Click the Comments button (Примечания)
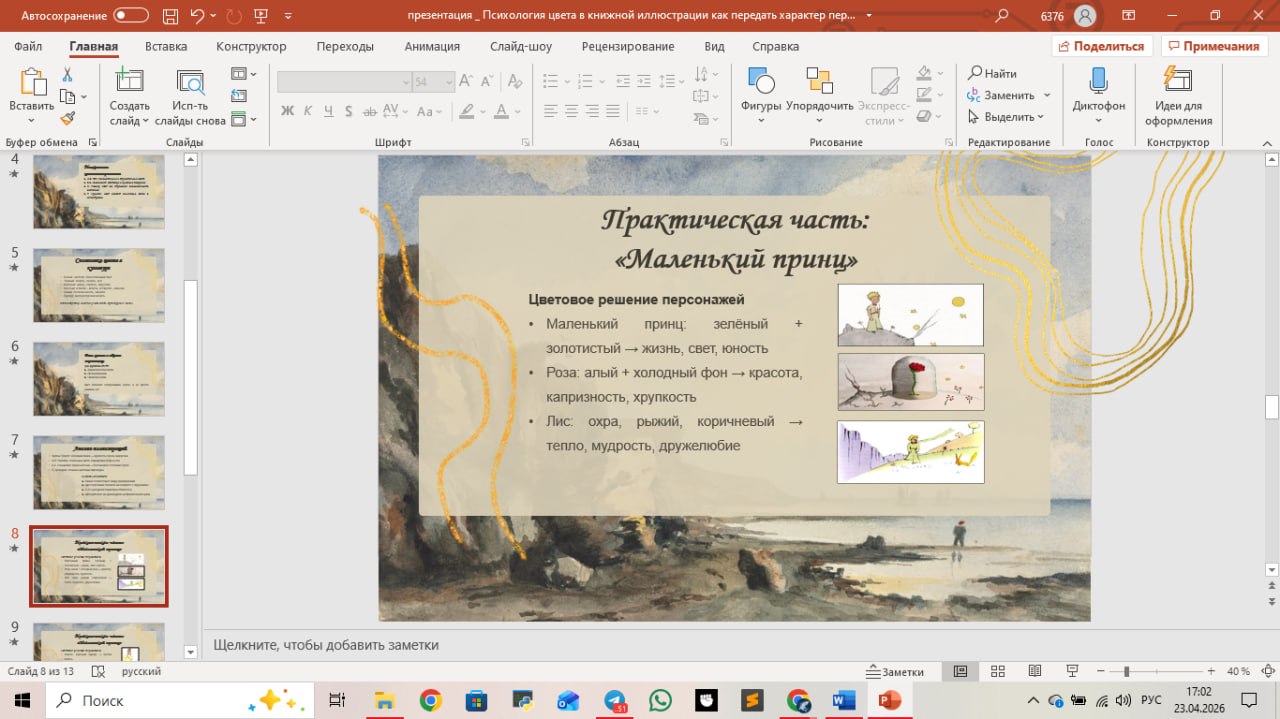 tap(1214, 46)
